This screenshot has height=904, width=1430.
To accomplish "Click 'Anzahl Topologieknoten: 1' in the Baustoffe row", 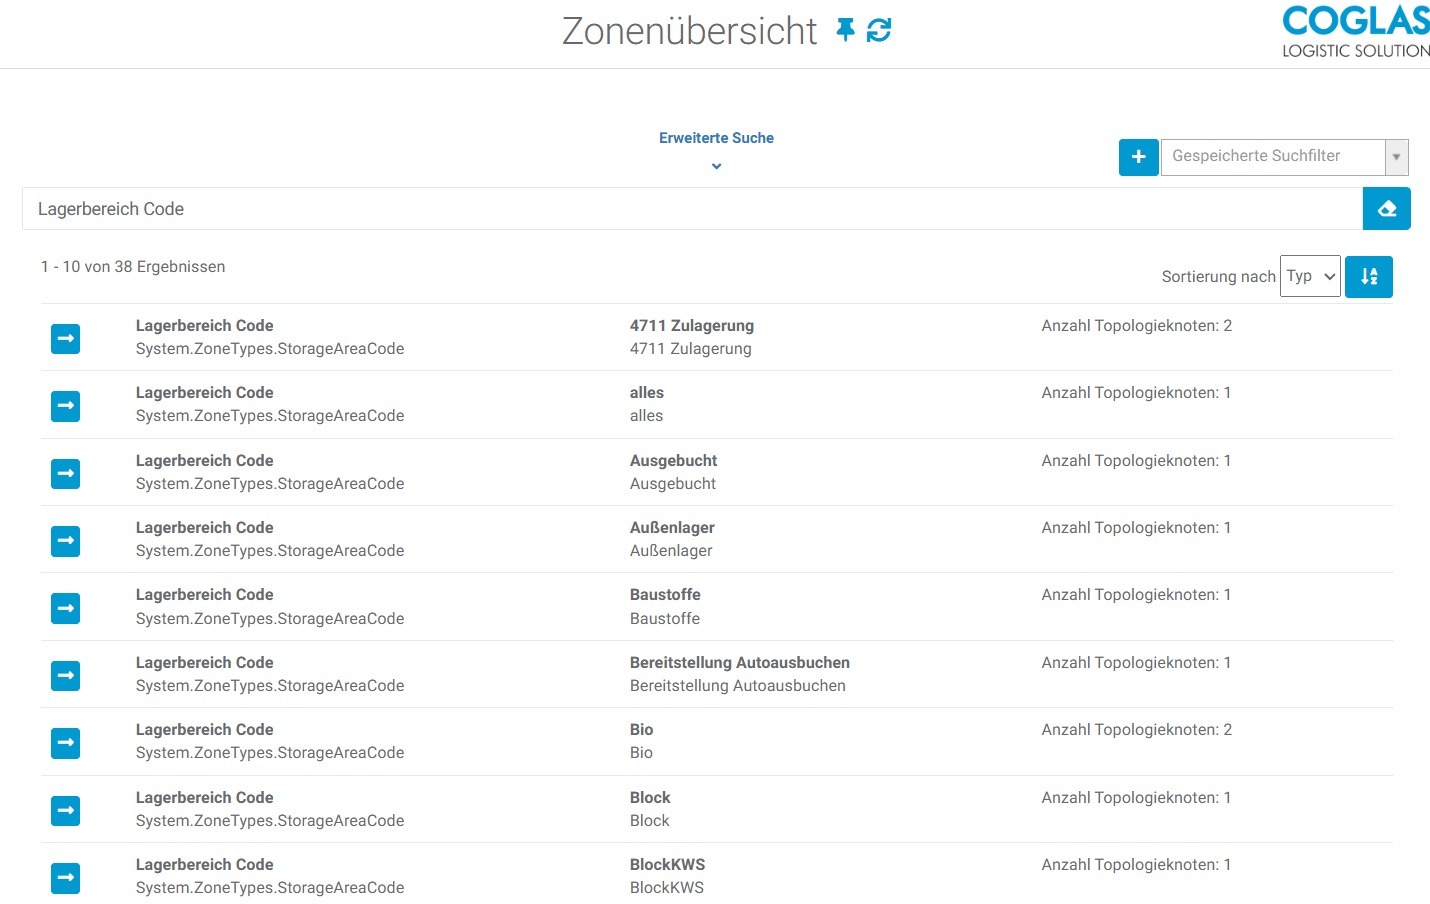I will [1136, 595].
